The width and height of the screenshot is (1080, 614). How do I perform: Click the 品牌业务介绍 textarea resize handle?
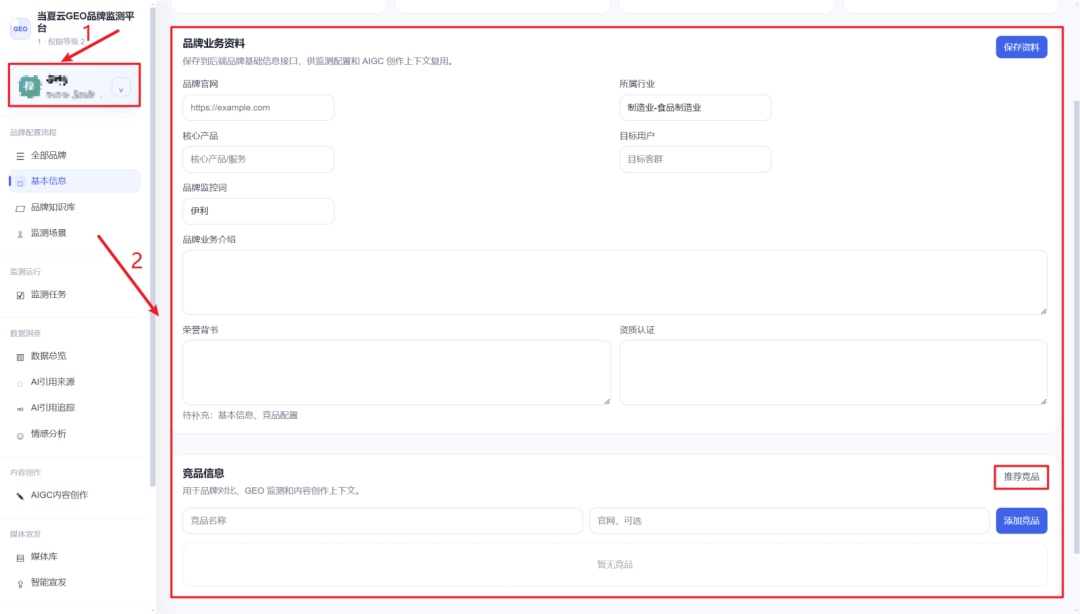[x=1043, y=311]
